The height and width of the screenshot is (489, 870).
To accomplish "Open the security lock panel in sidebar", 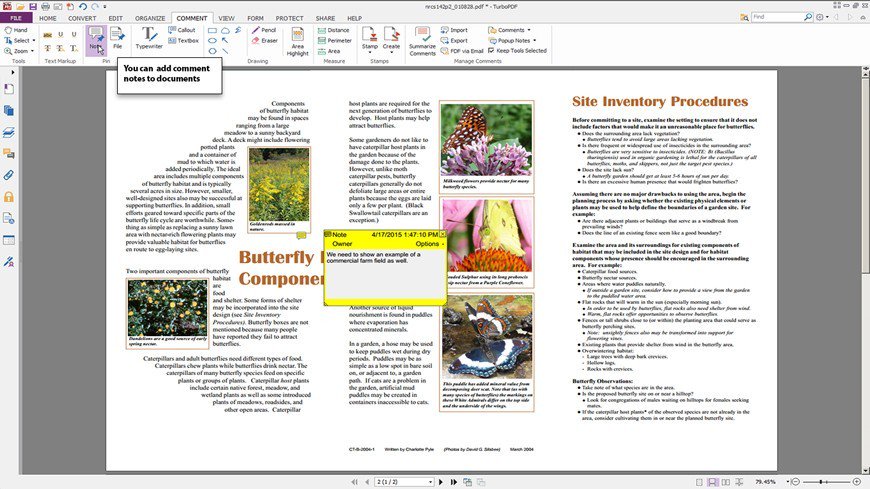I will (9, 196).
